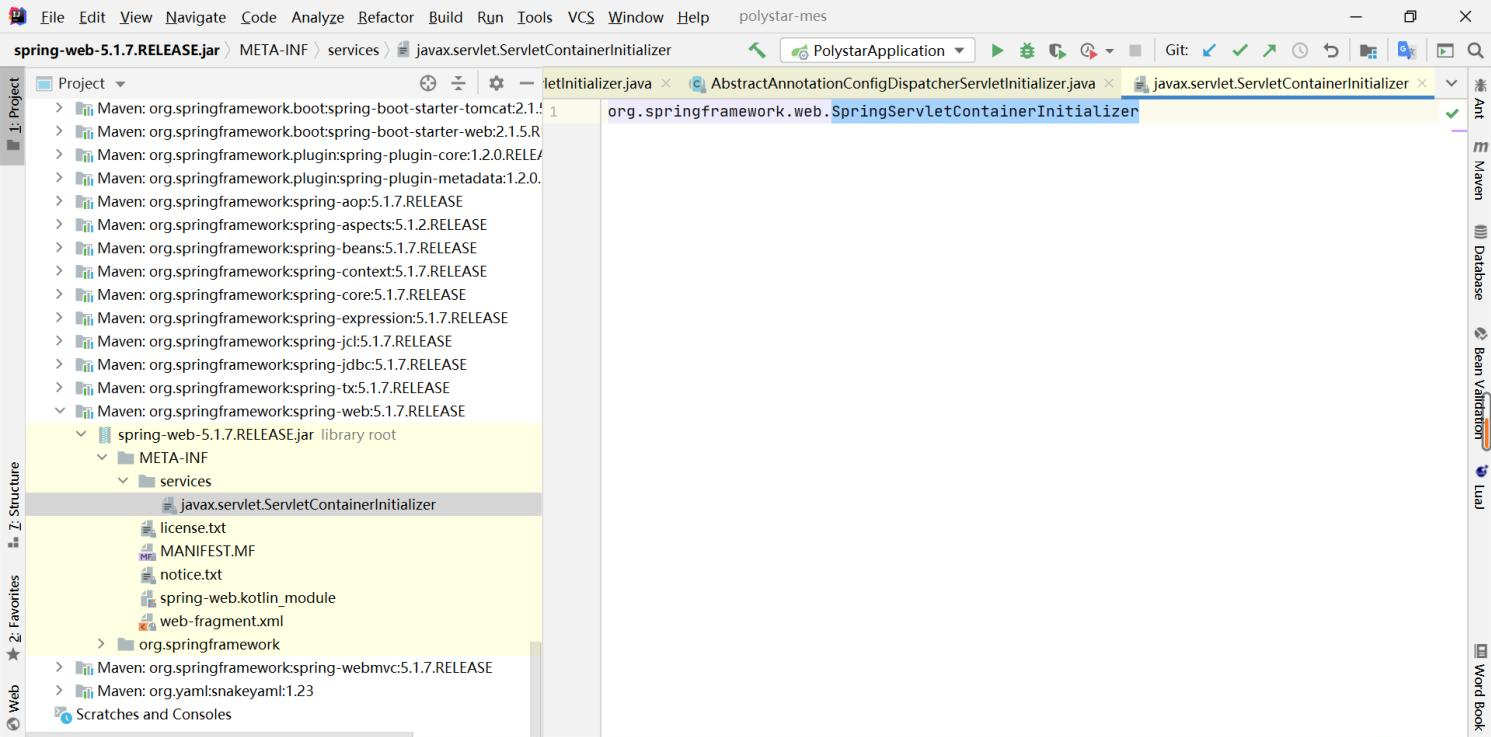
Task: Click the Search Everywhere magnifier icon
Action: pos(1475,50)
